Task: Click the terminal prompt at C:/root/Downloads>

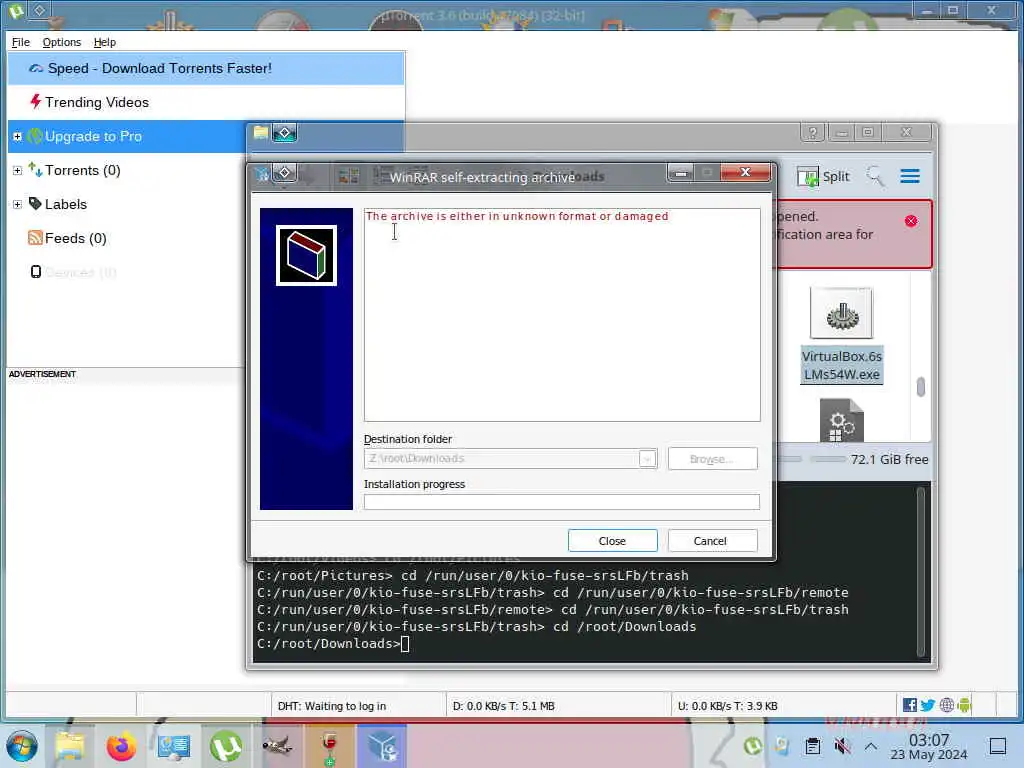Action: tap(328, 644)
